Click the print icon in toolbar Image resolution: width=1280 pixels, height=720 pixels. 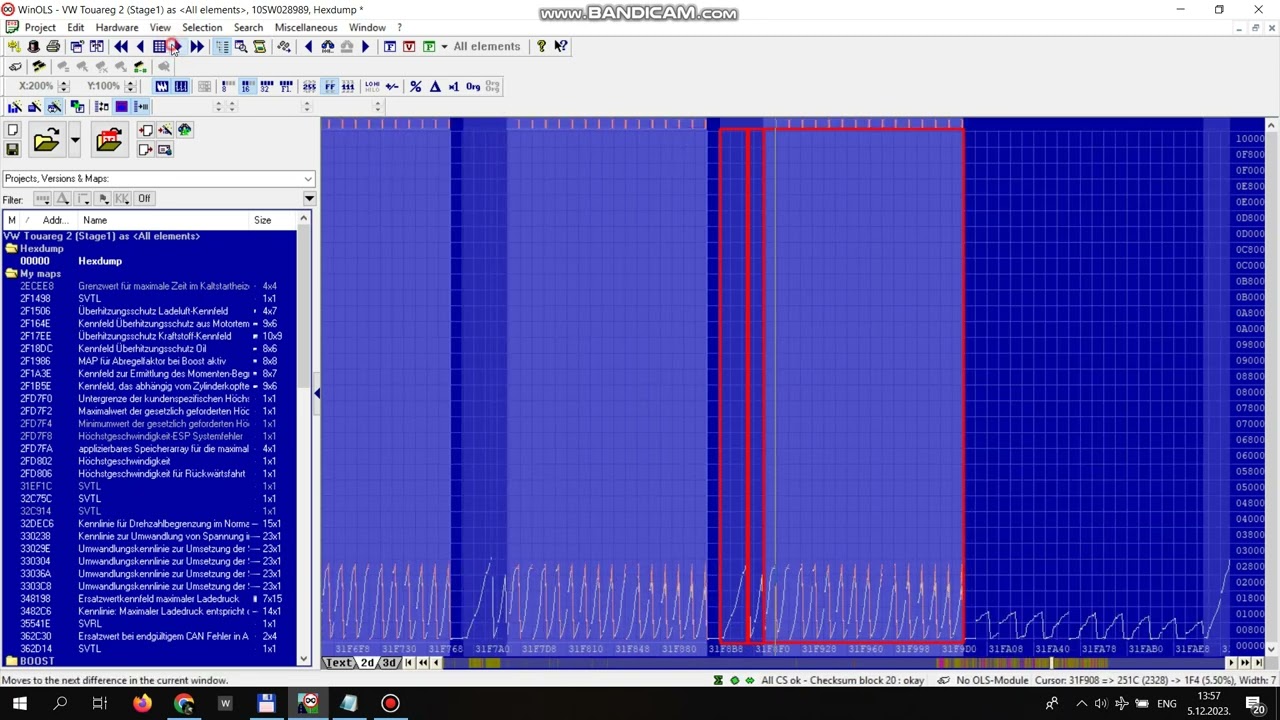click(x=53, y=47)
